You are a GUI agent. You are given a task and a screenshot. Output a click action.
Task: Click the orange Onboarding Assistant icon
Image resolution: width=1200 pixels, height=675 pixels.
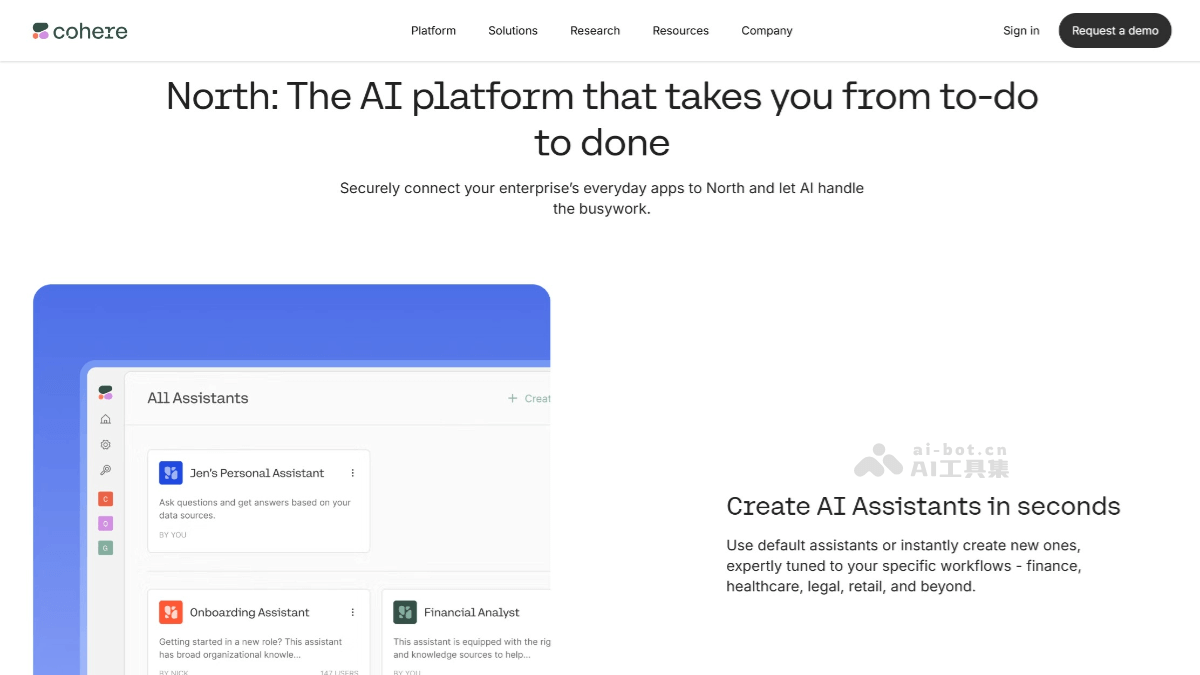pyautogui.click(x=171, y=612)
